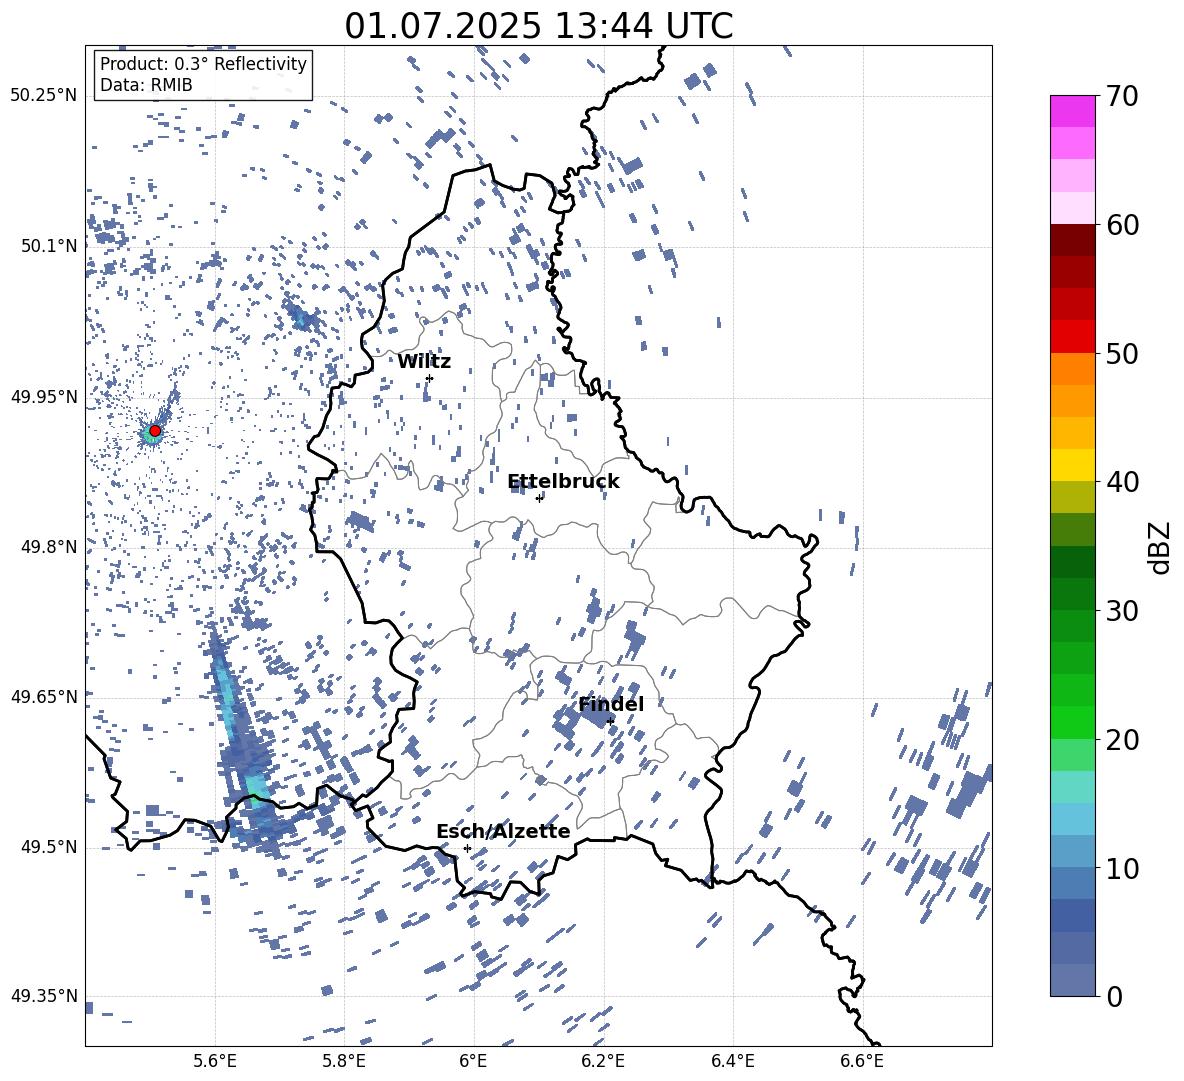Click the Findel city label

click(x=611, y=704)
